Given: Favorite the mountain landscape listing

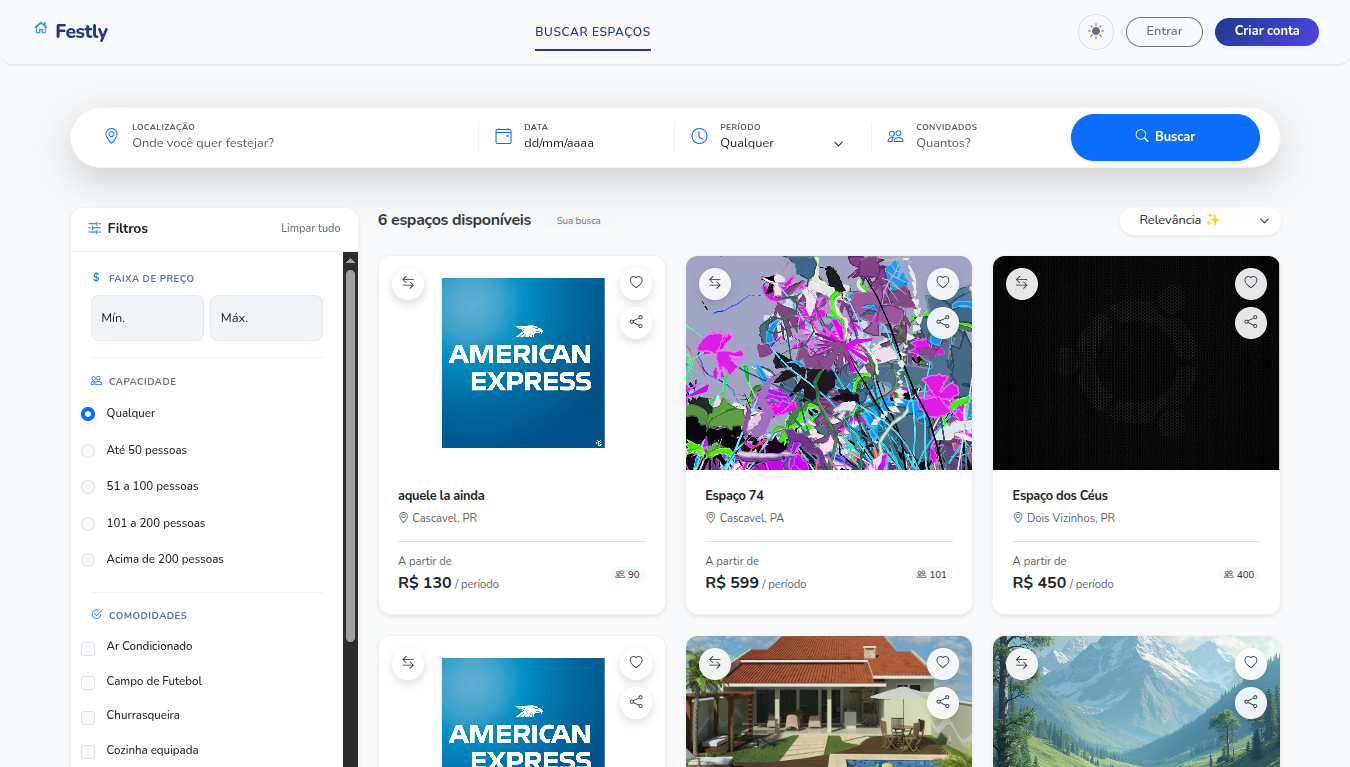Looking at the screenshot, I should tap(1251, 663).
